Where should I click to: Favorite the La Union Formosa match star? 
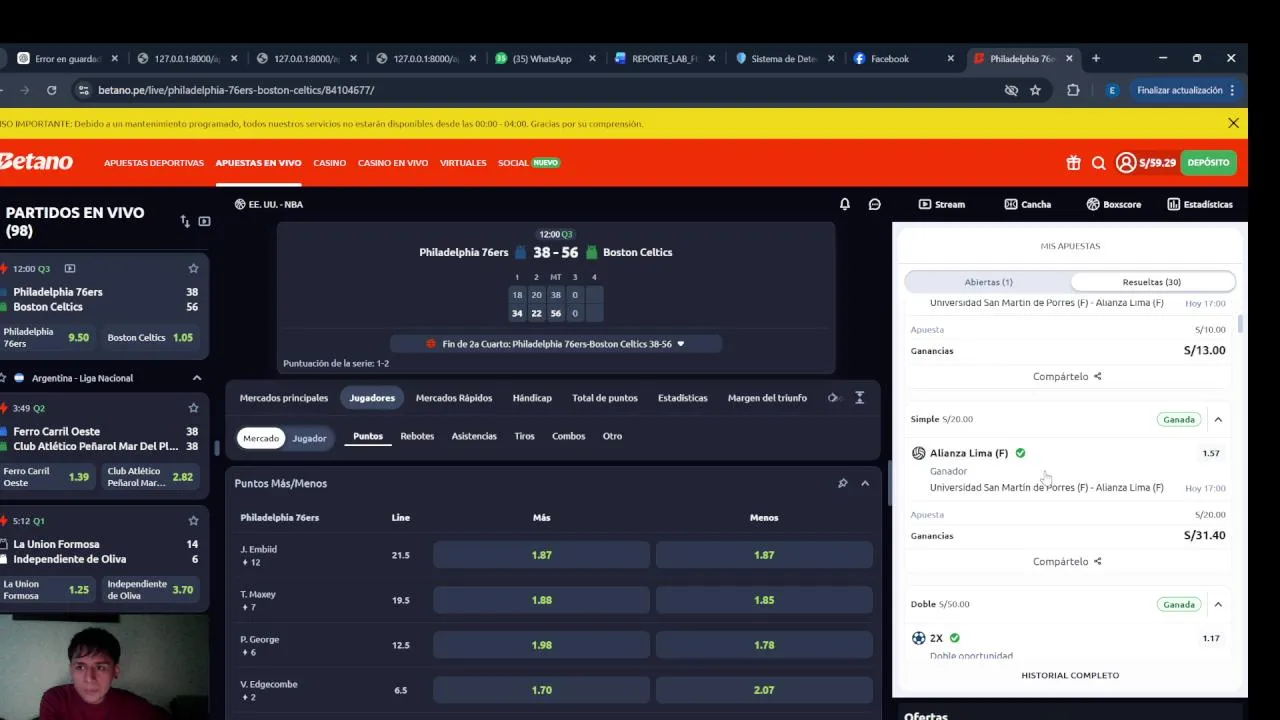pyautogui.click(x=193, y=521)
